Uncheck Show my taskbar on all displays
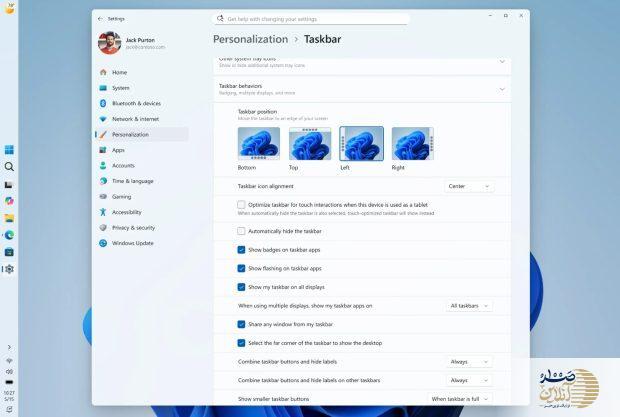The width and height of the screenshot is (620, 417). (x=241, y=287)
